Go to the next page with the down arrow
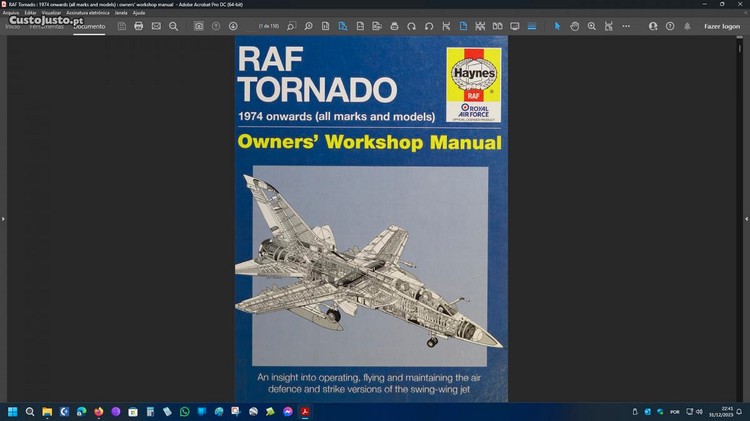750x421 pixels. (x=233, y=26)
